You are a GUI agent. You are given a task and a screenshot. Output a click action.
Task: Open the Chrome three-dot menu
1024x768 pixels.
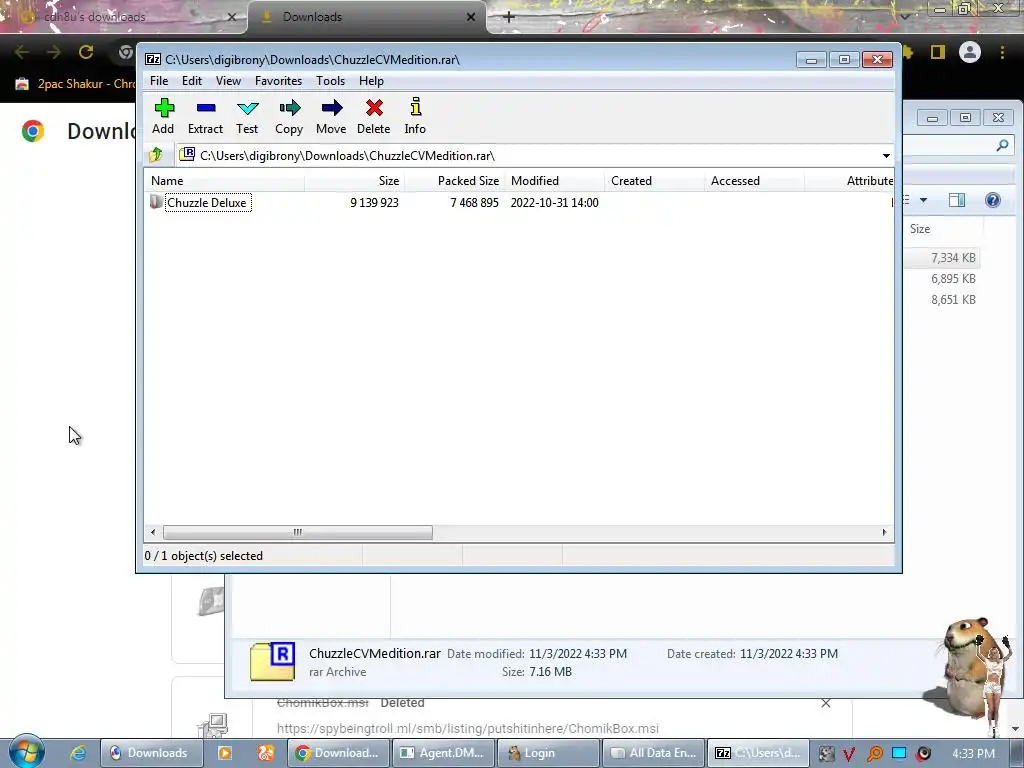pyautogui.click(x=1002, y=52)
